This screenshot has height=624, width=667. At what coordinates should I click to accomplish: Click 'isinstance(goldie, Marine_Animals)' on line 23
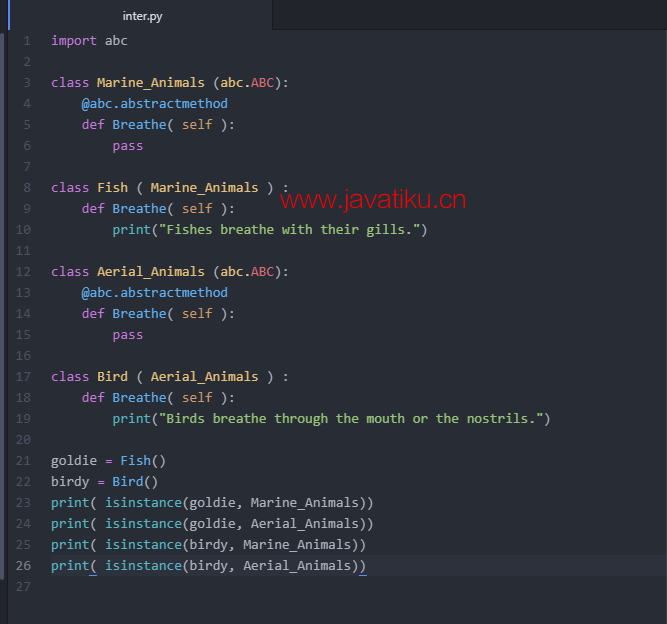[x=235, y=503]
